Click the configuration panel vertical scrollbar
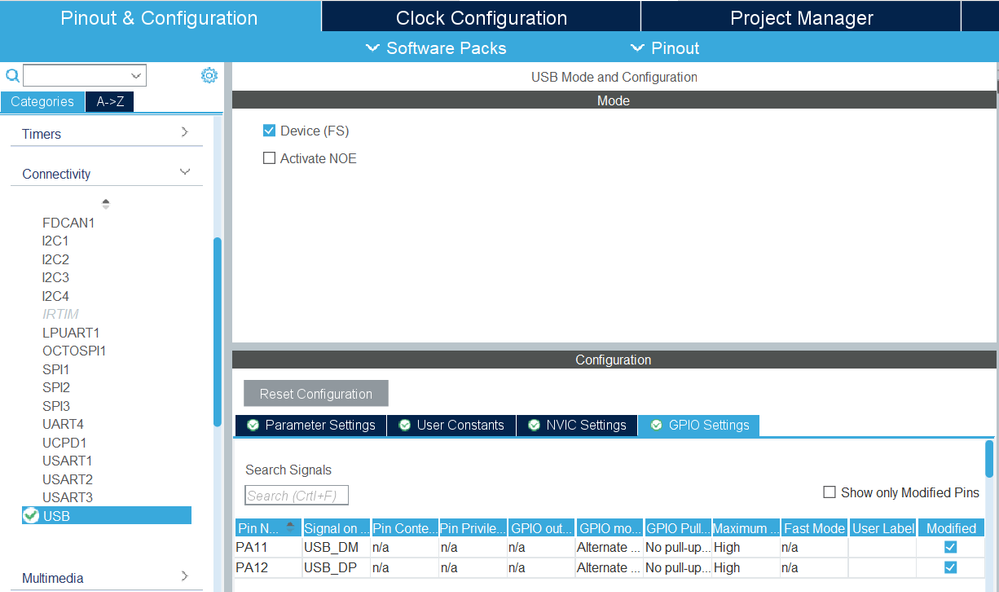Viewport: 999px width, 592px height. click(989, 459)
